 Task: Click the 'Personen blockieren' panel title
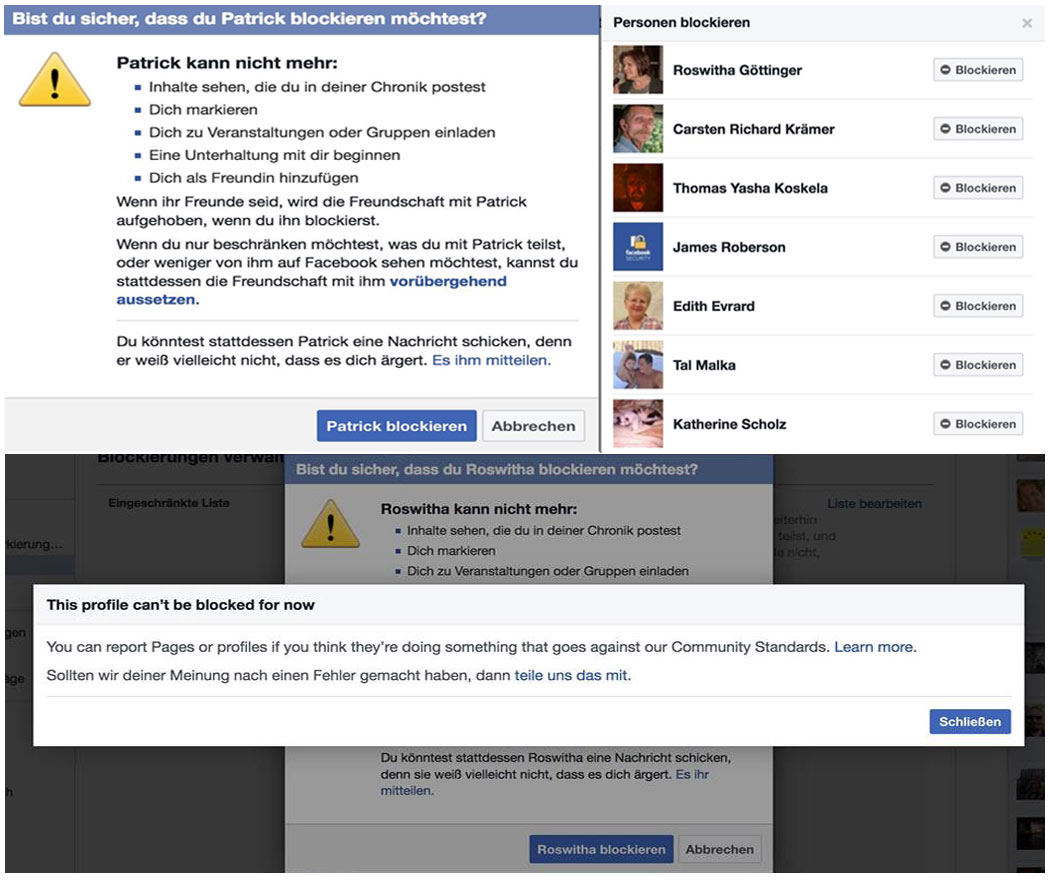coord(682,23)
